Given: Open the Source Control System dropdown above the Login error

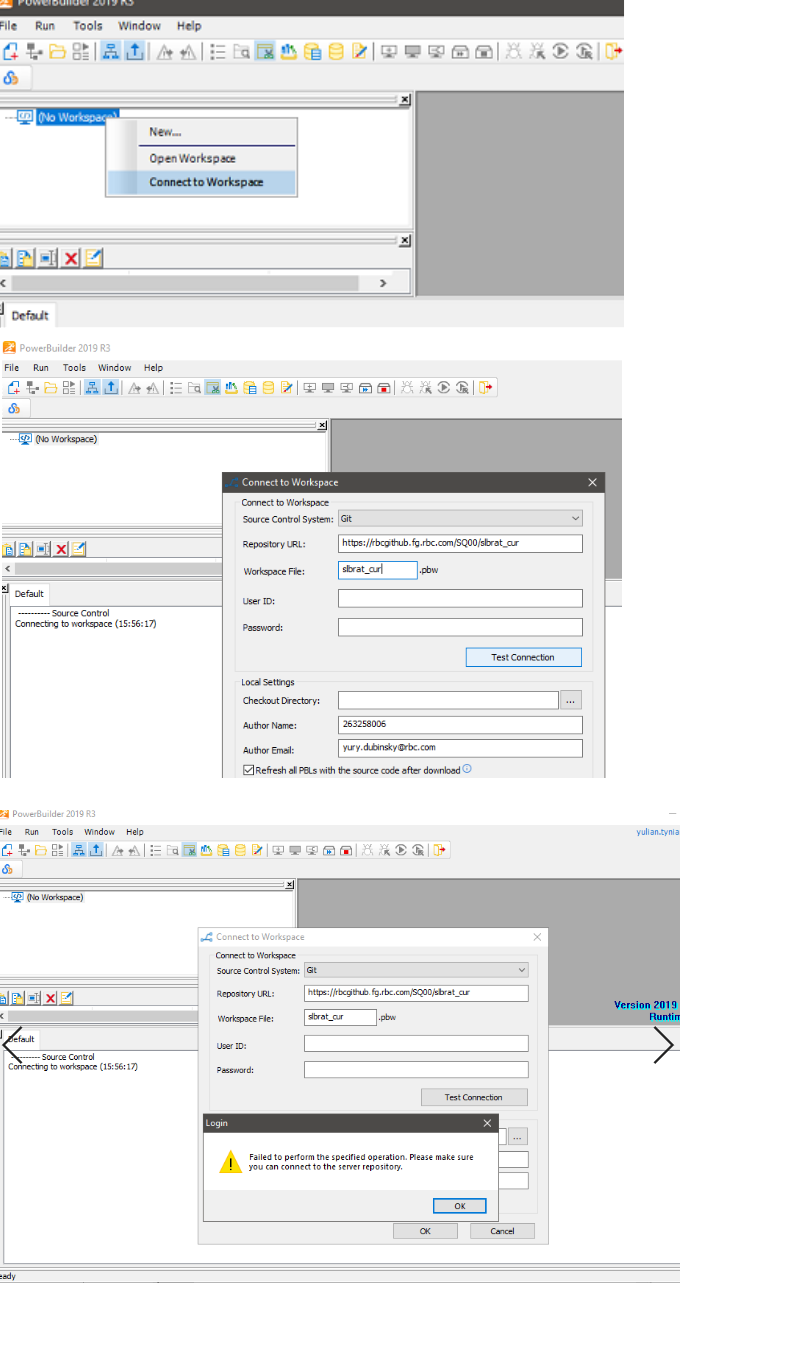Looking at the screenshot, I should (x=521, y=970).
